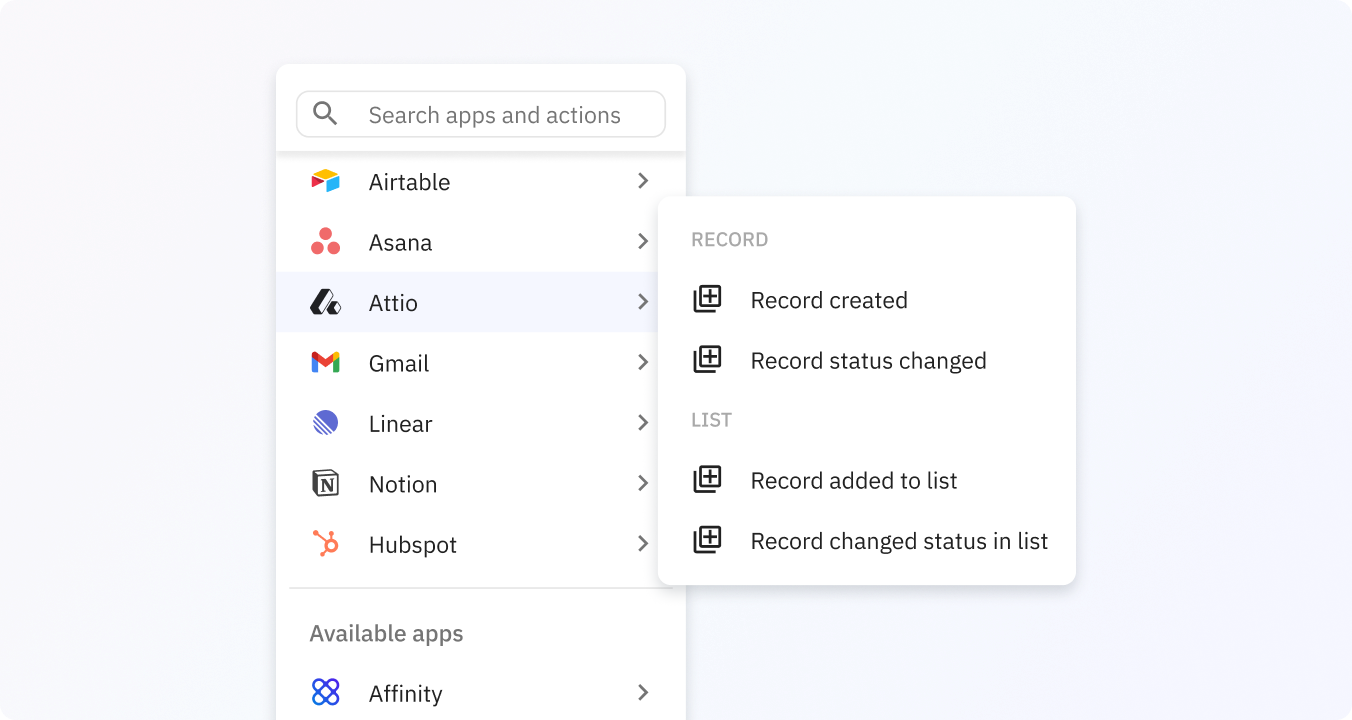Screen dimensions: 1352x720
Task: Expand the Affinity submenu chevron
Action: [x=643, y=692]
